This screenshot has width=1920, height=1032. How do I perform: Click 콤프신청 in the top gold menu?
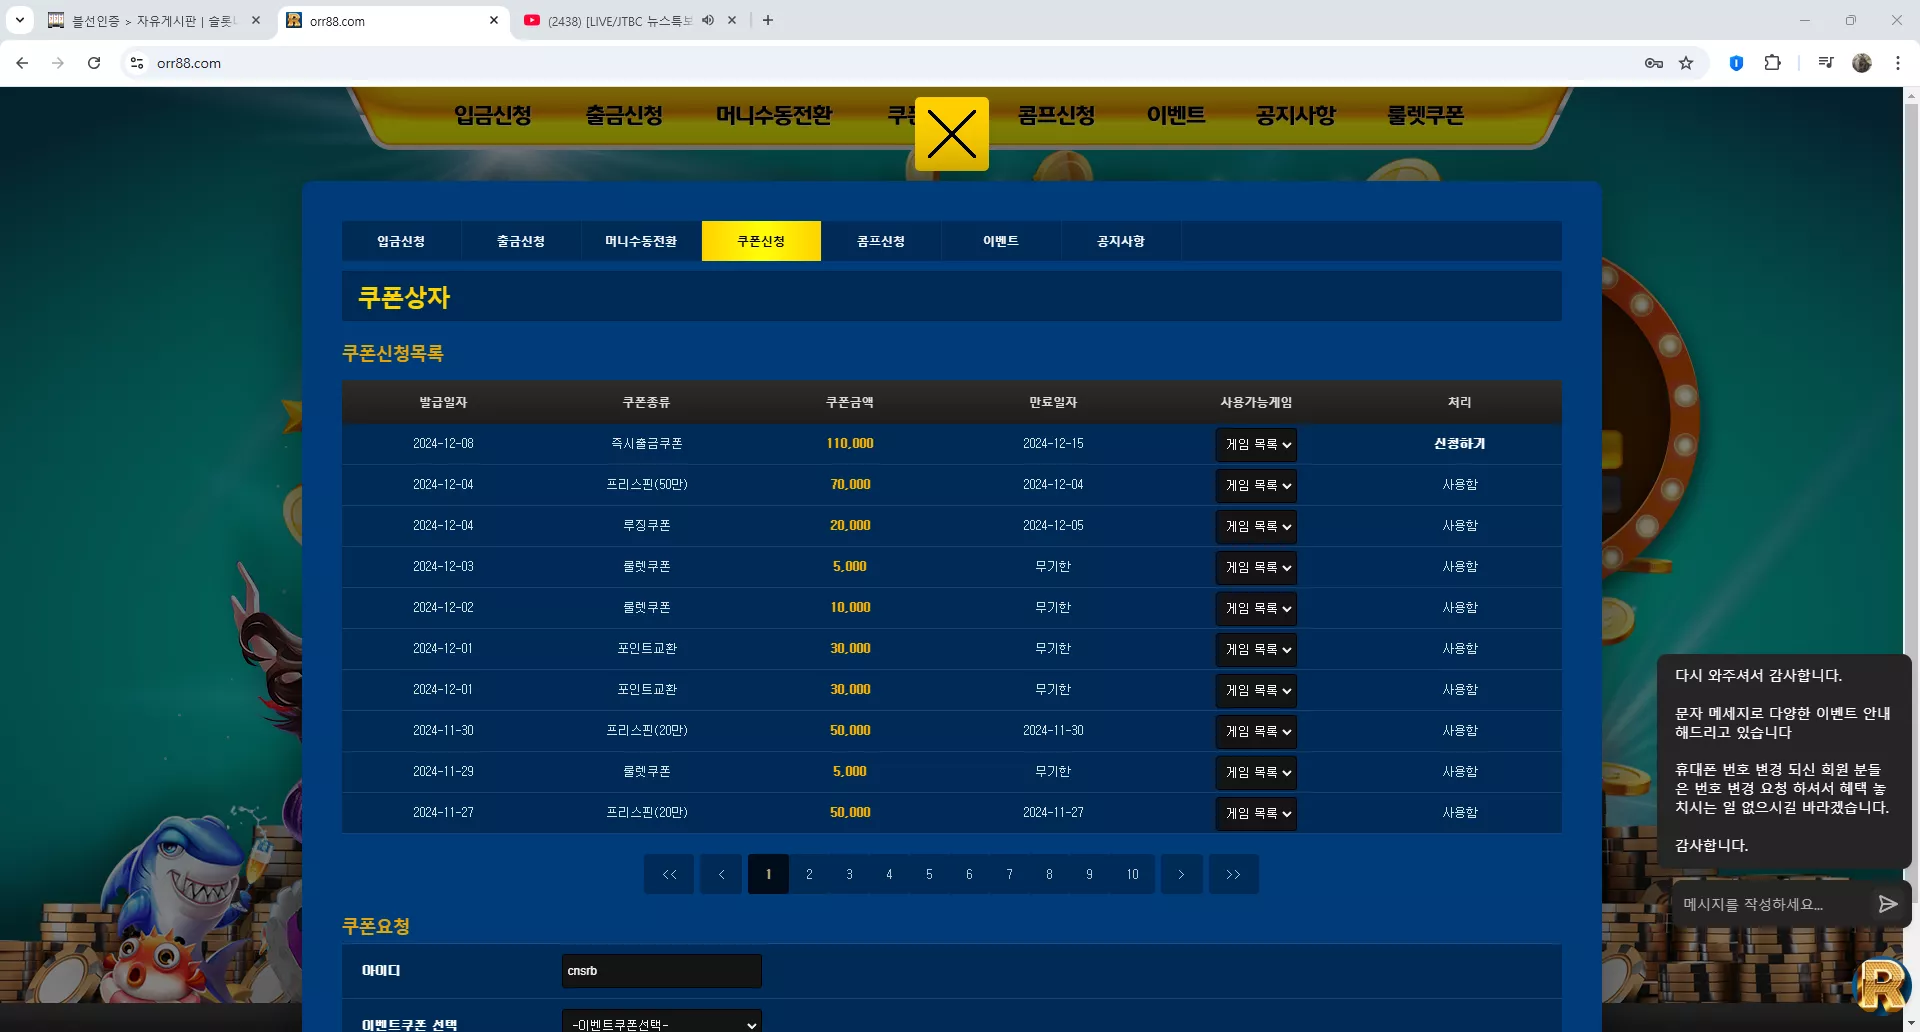point(1057,116)
